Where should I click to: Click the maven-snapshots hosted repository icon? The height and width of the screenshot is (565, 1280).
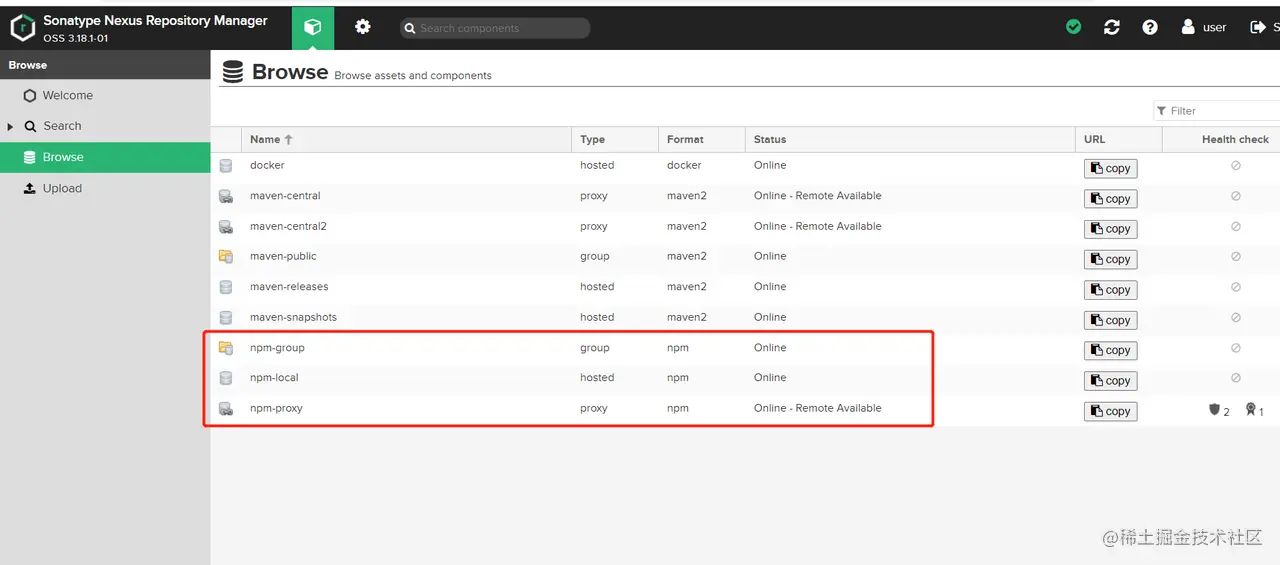[226, 317]
